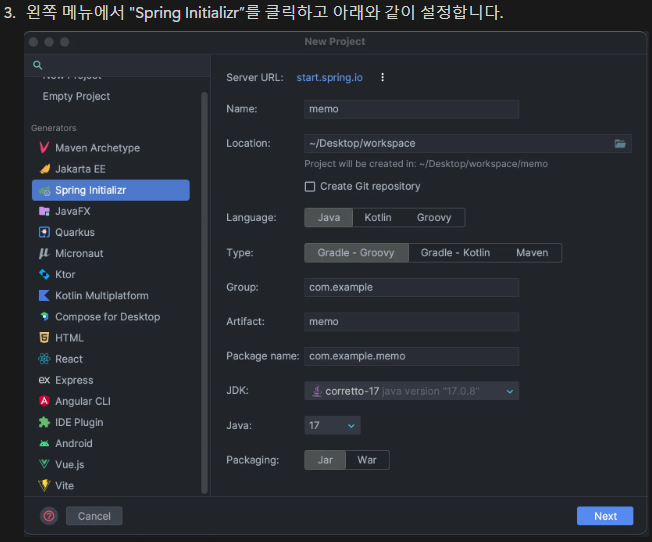Click the Maven Archetype generator icon

44,148
